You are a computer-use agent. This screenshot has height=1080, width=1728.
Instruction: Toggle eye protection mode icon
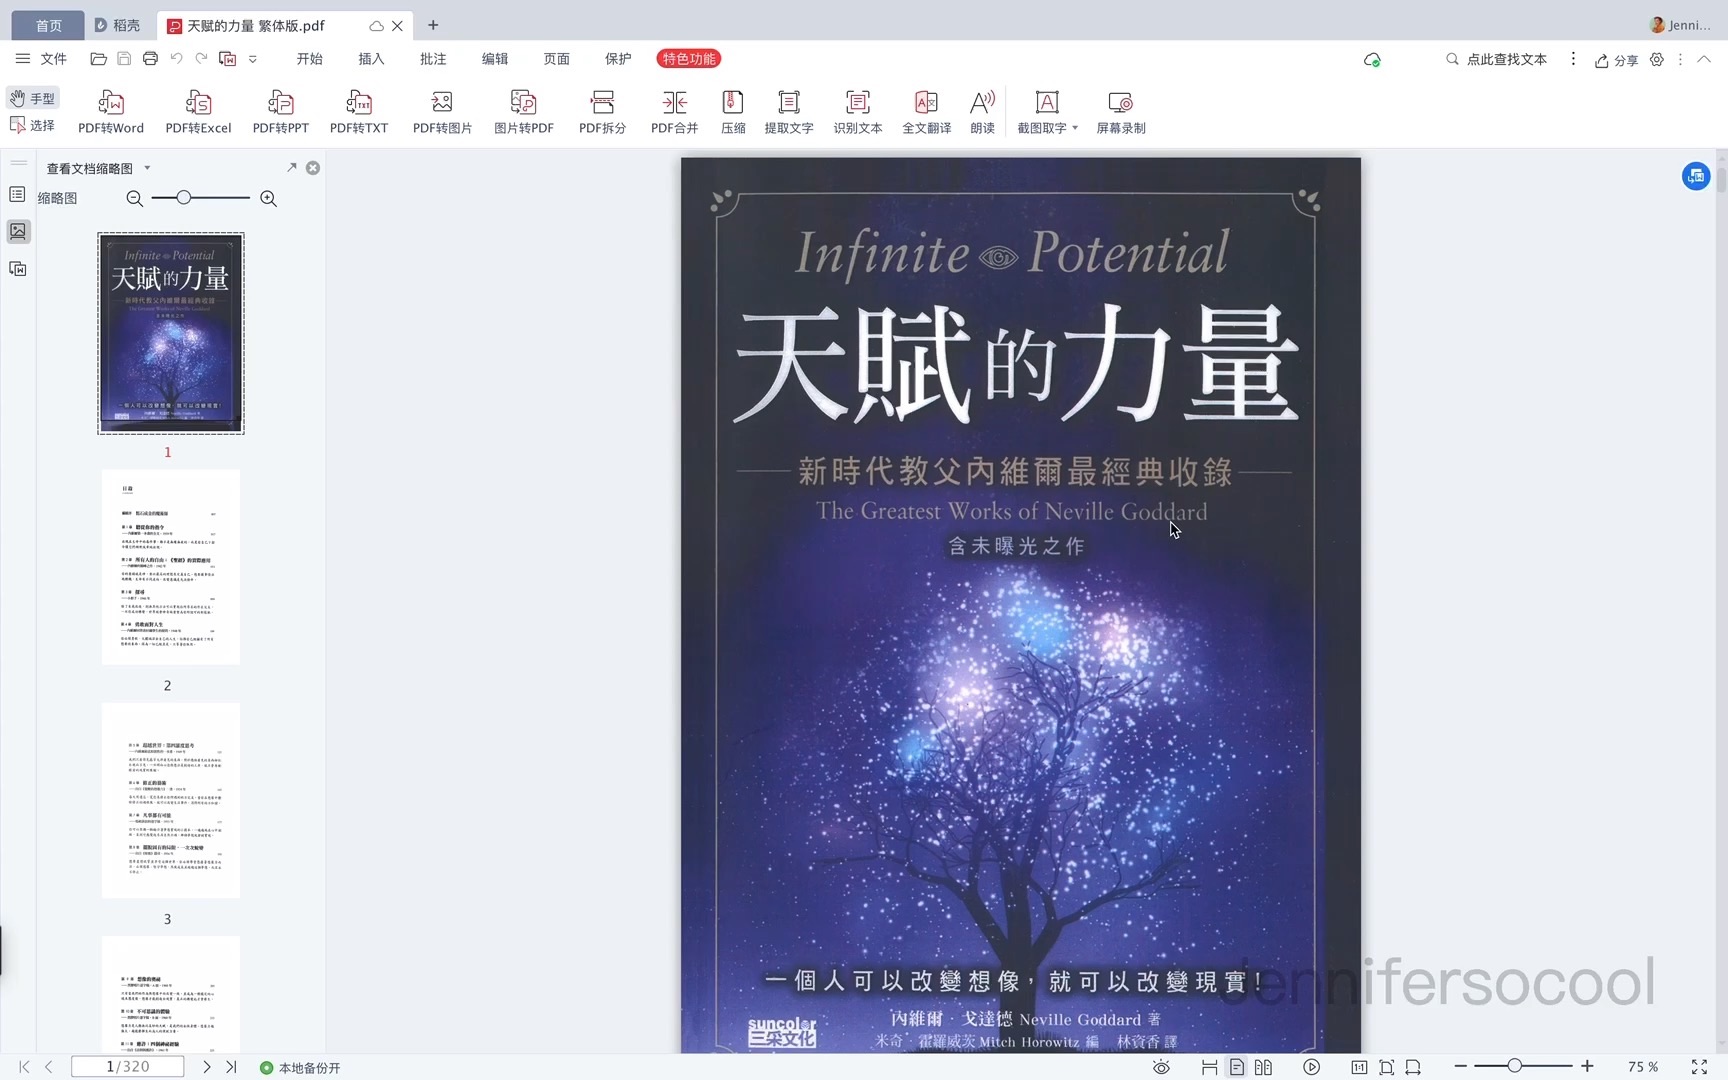(x=1161, y=1067)
